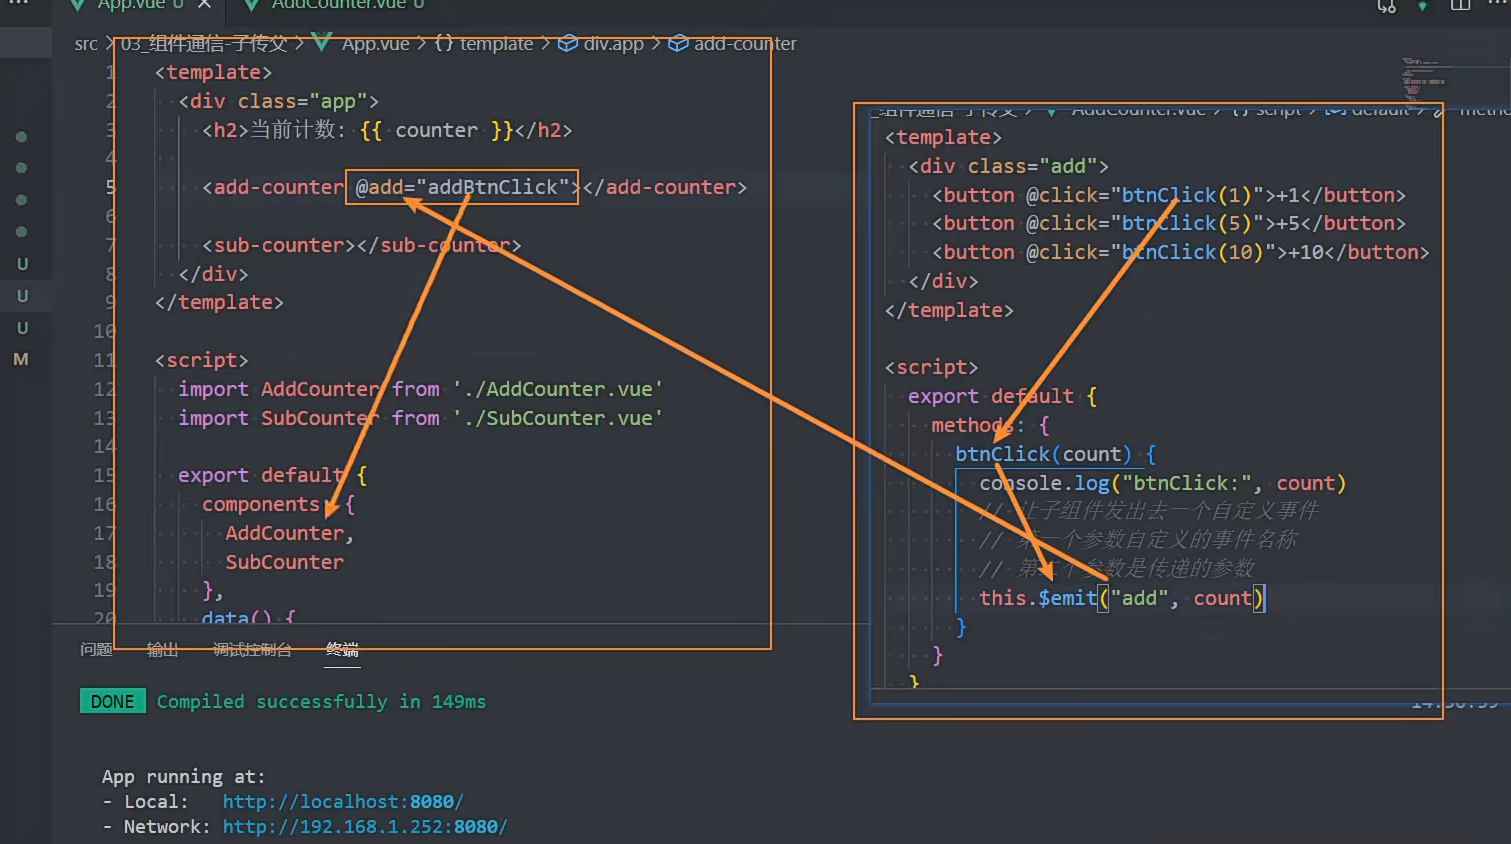
Task: Place cursor on the h2 当前计数 line
Action: tap(387, 131)
